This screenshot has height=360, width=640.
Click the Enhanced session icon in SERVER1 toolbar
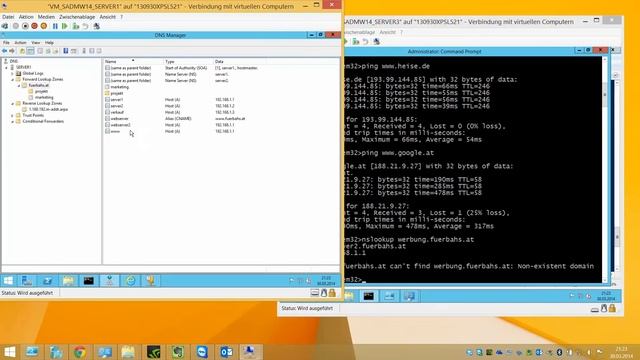point(97,26)
